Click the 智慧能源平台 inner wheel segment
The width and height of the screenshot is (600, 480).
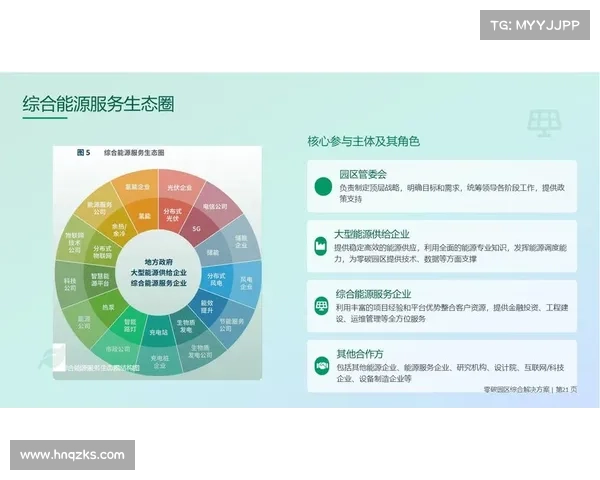click(100, 280)
